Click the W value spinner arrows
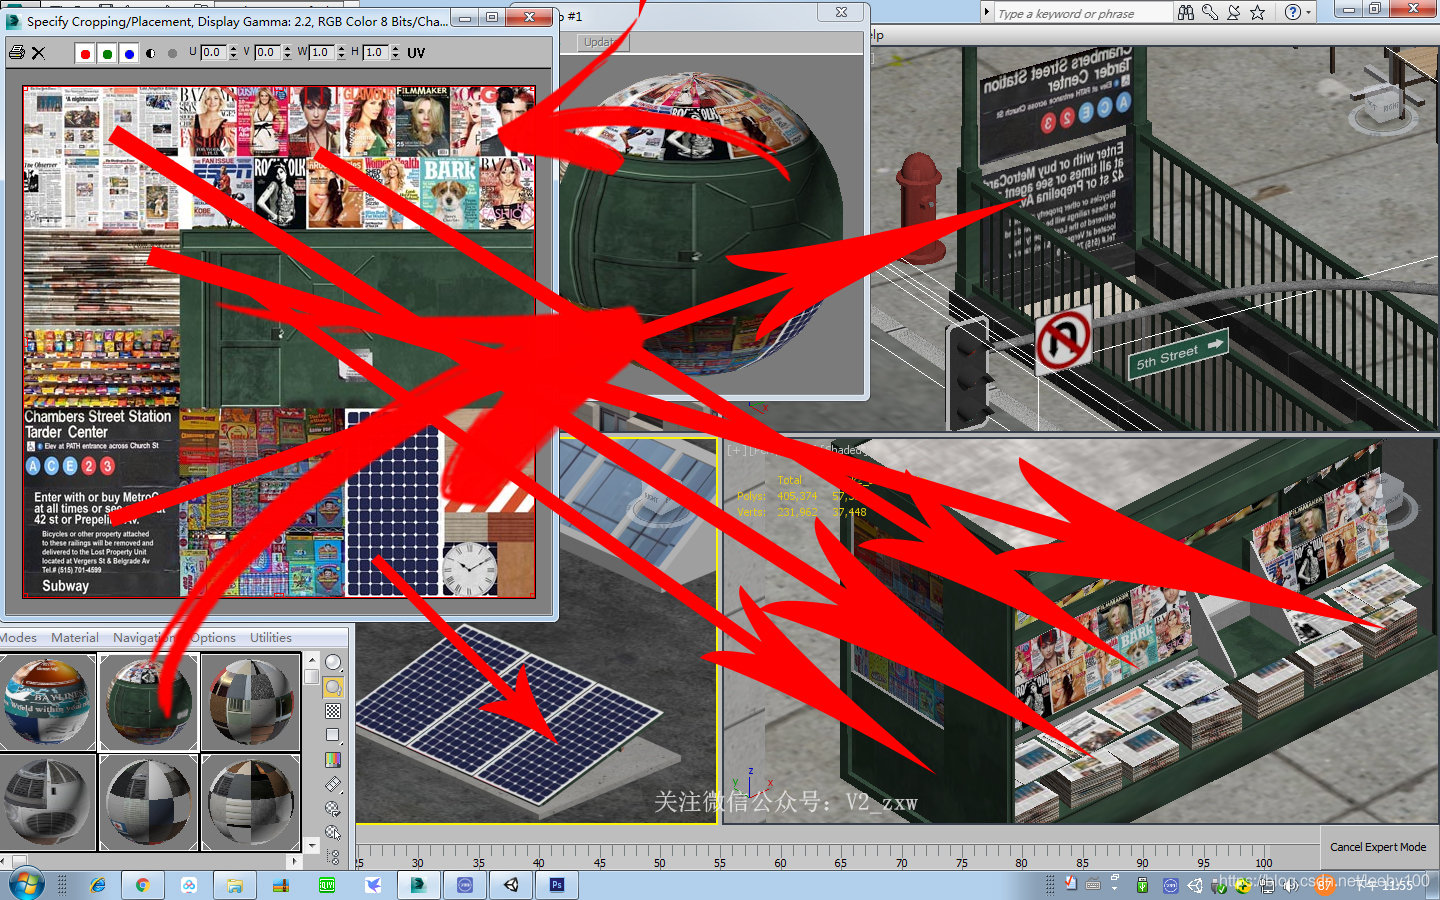Screen dimensions: 1440x900 coord(342,52)
